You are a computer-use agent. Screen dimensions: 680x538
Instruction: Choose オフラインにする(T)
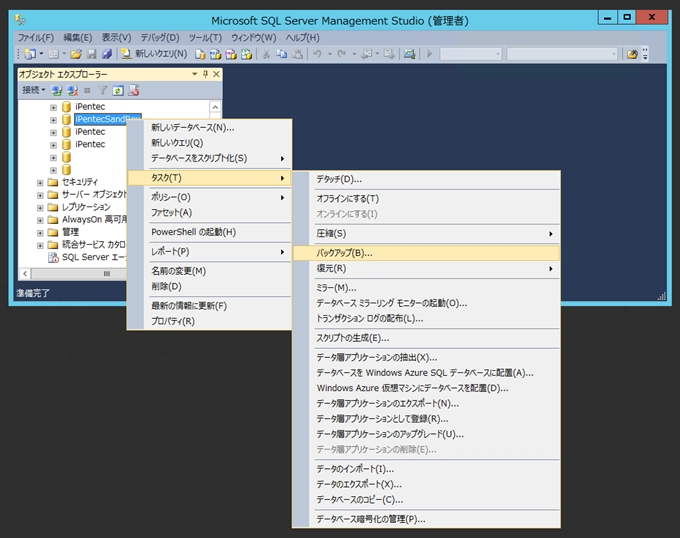(x=427, y=199)
